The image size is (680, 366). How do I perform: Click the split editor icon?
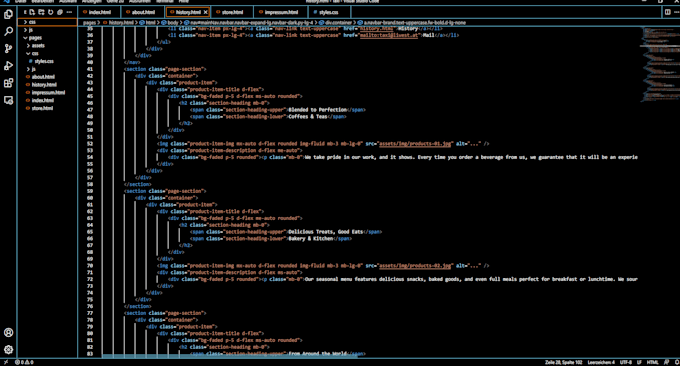[x=667, y=12]
